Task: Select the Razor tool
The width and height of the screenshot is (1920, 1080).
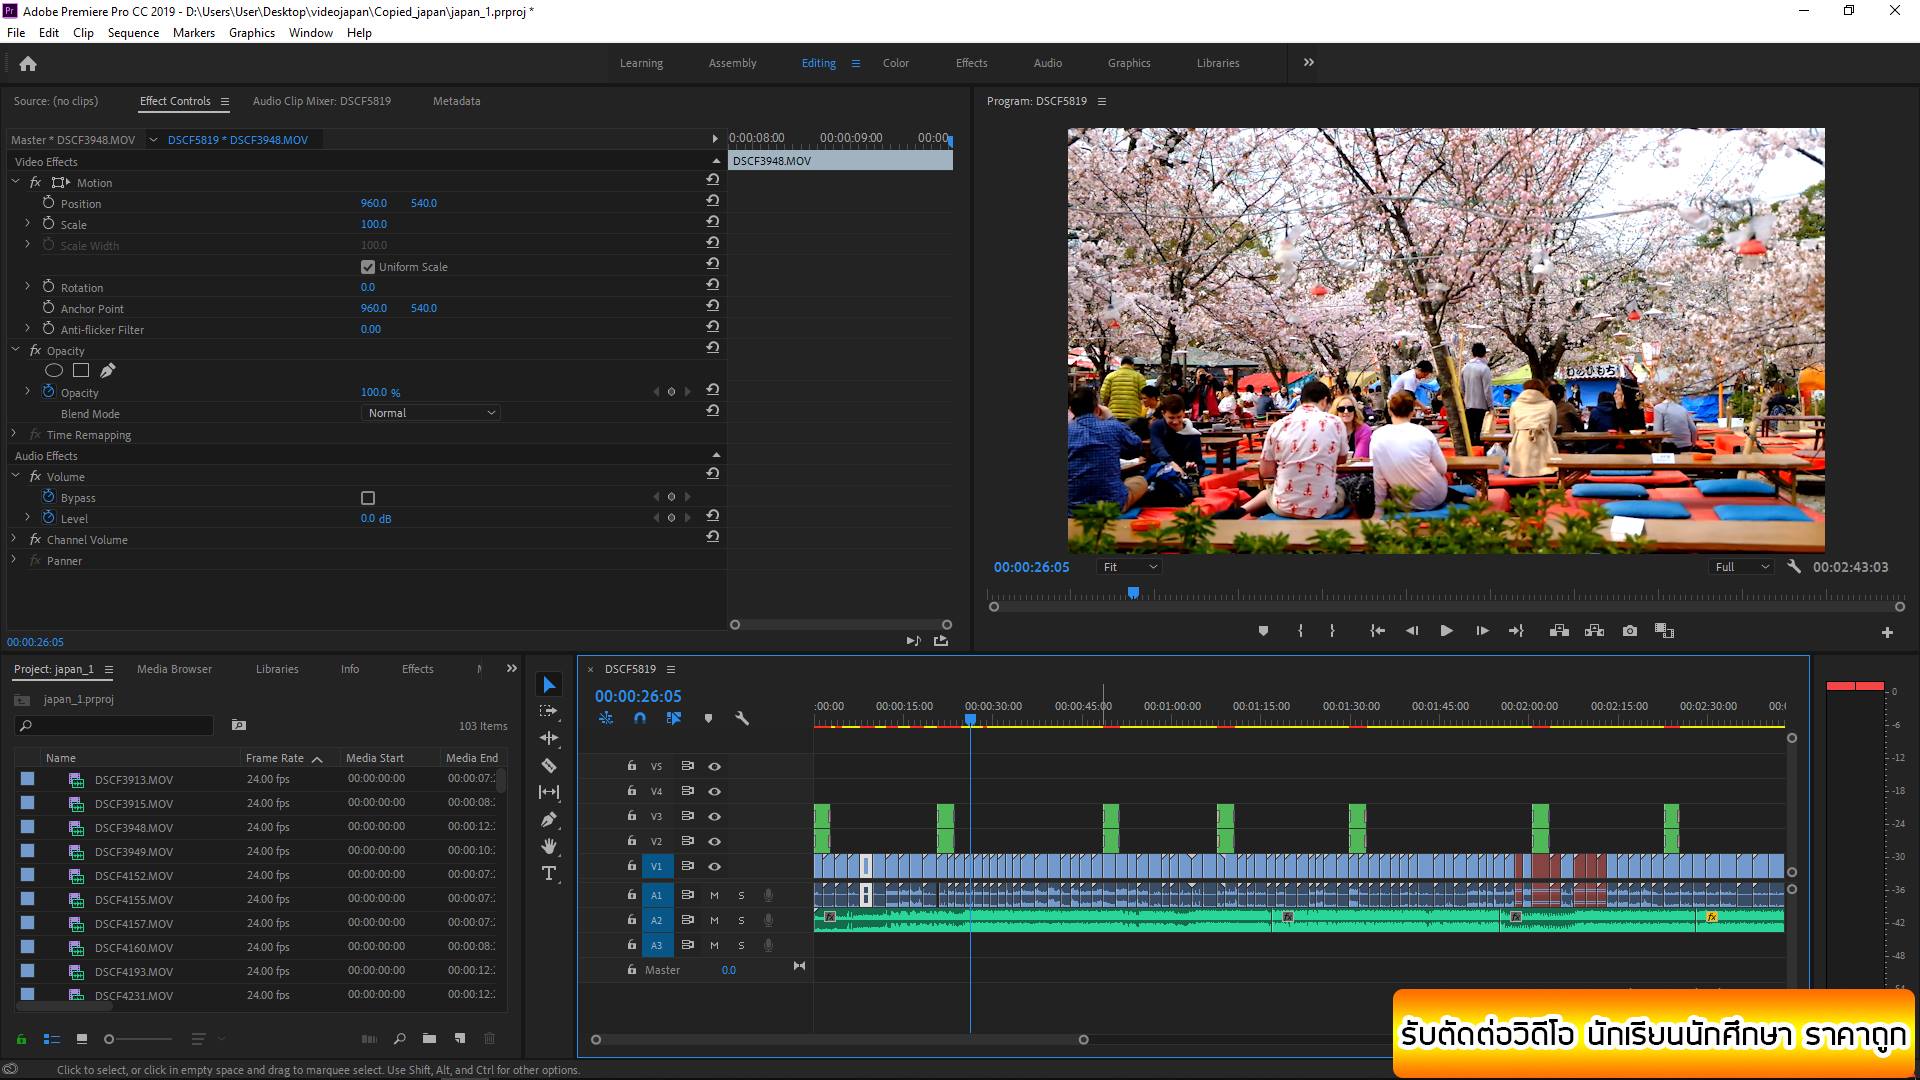Action: 548,765
